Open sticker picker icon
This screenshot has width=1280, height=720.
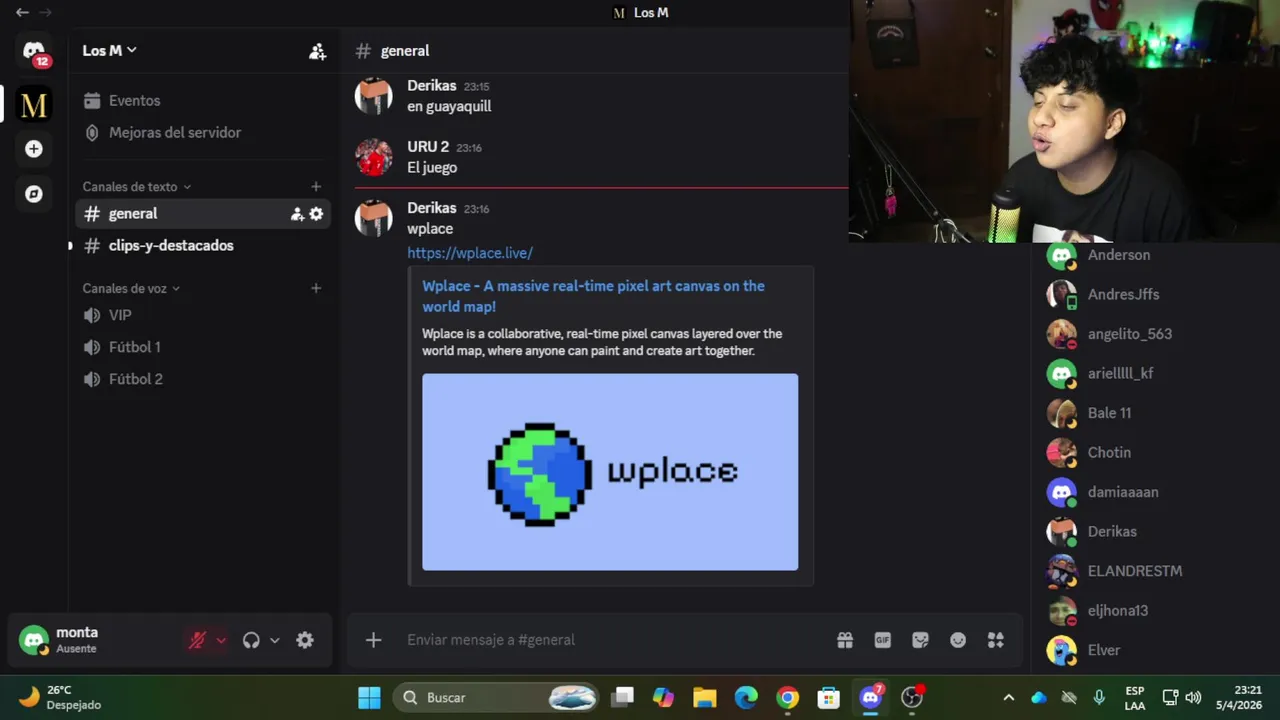[920, 640]
